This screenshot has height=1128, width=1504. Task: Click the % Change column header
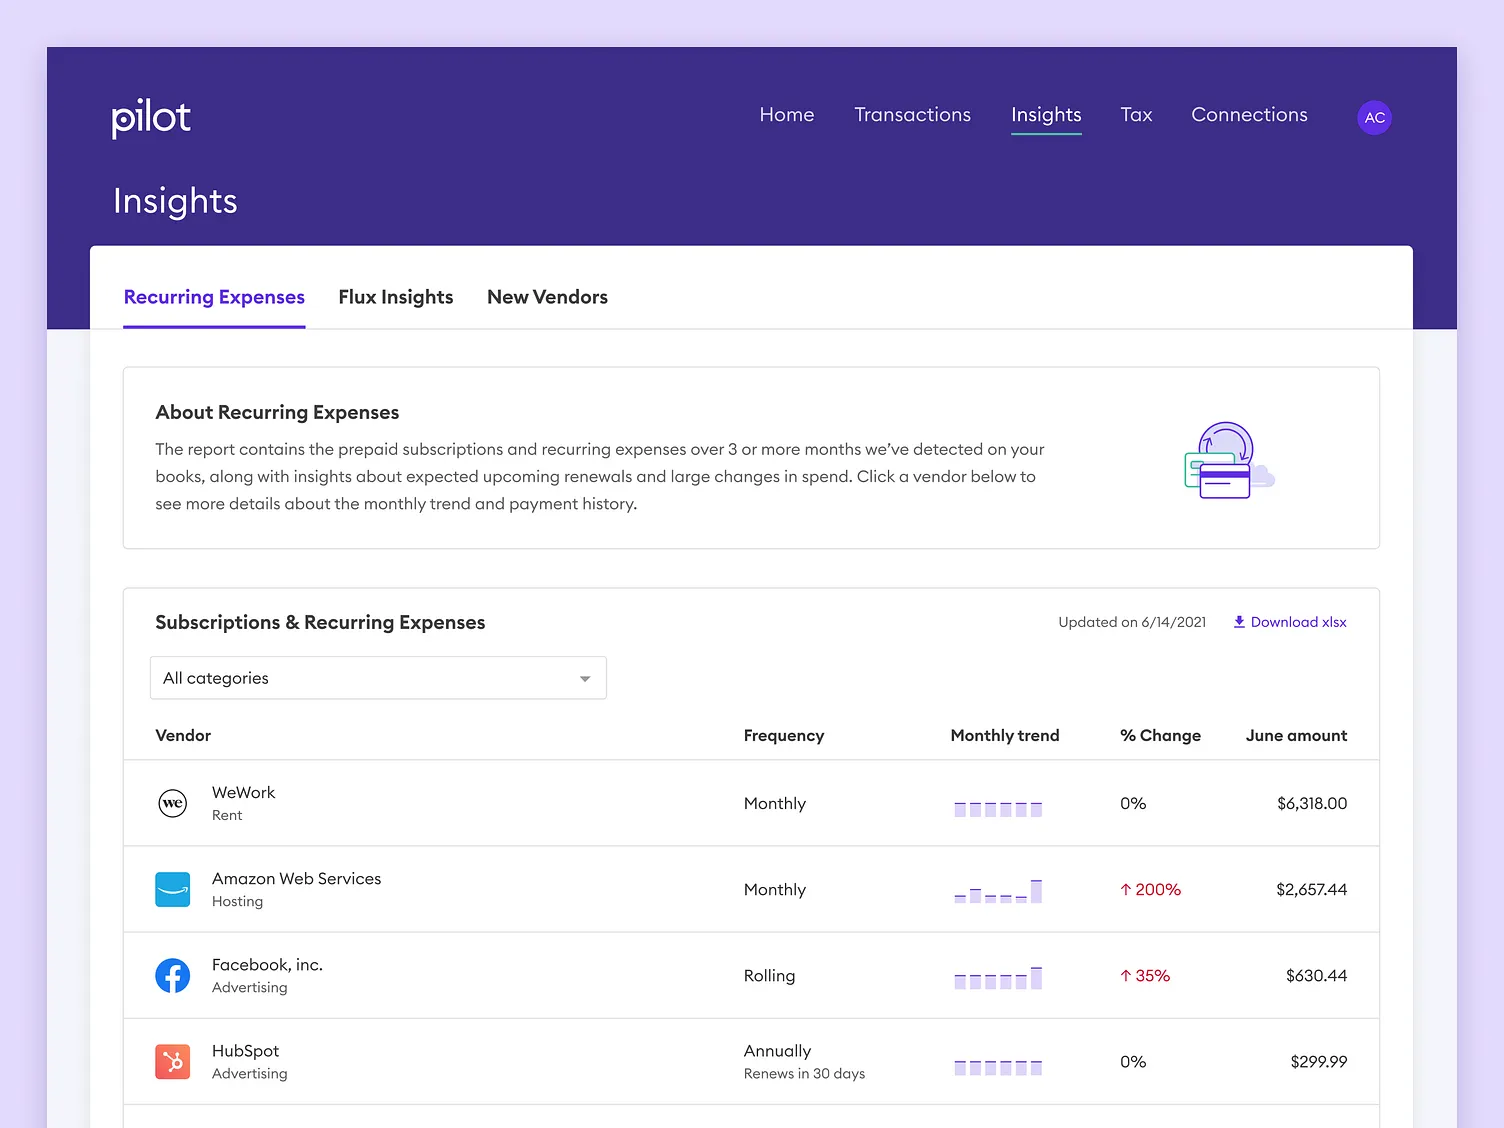(1160, 735)
